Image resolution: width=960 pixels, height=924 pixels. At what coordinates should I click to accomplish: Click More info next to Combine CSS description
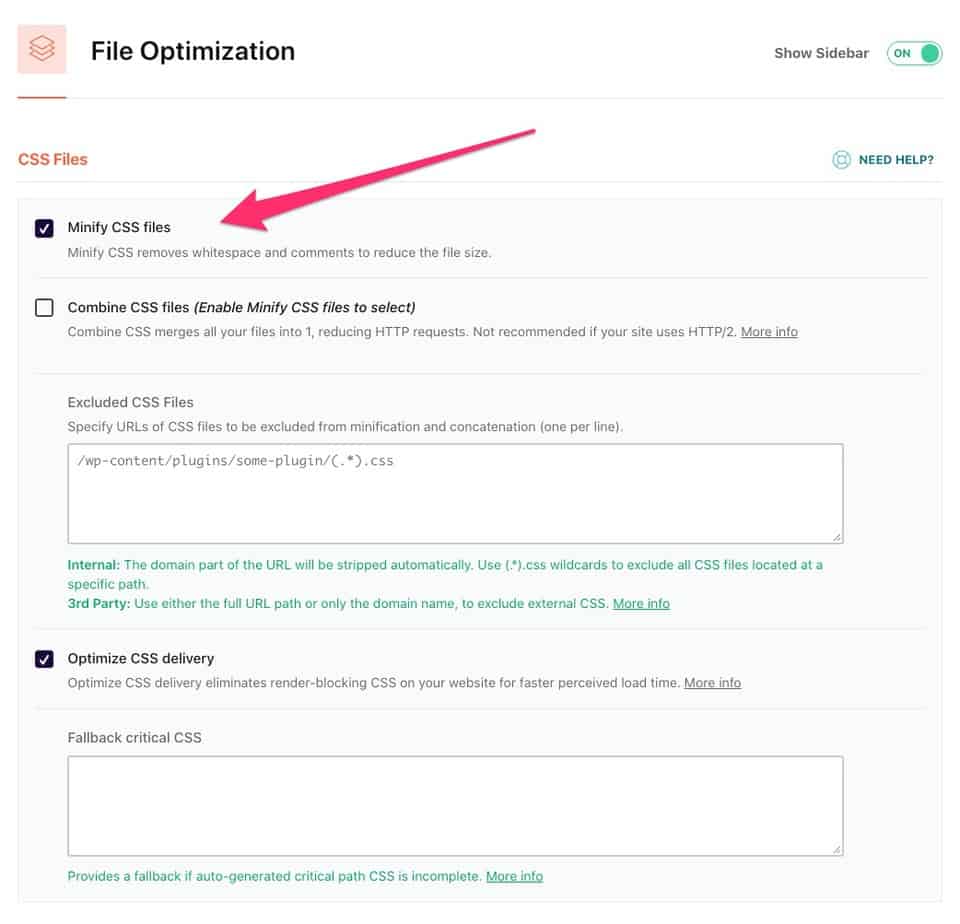click(x=769, y=331)
